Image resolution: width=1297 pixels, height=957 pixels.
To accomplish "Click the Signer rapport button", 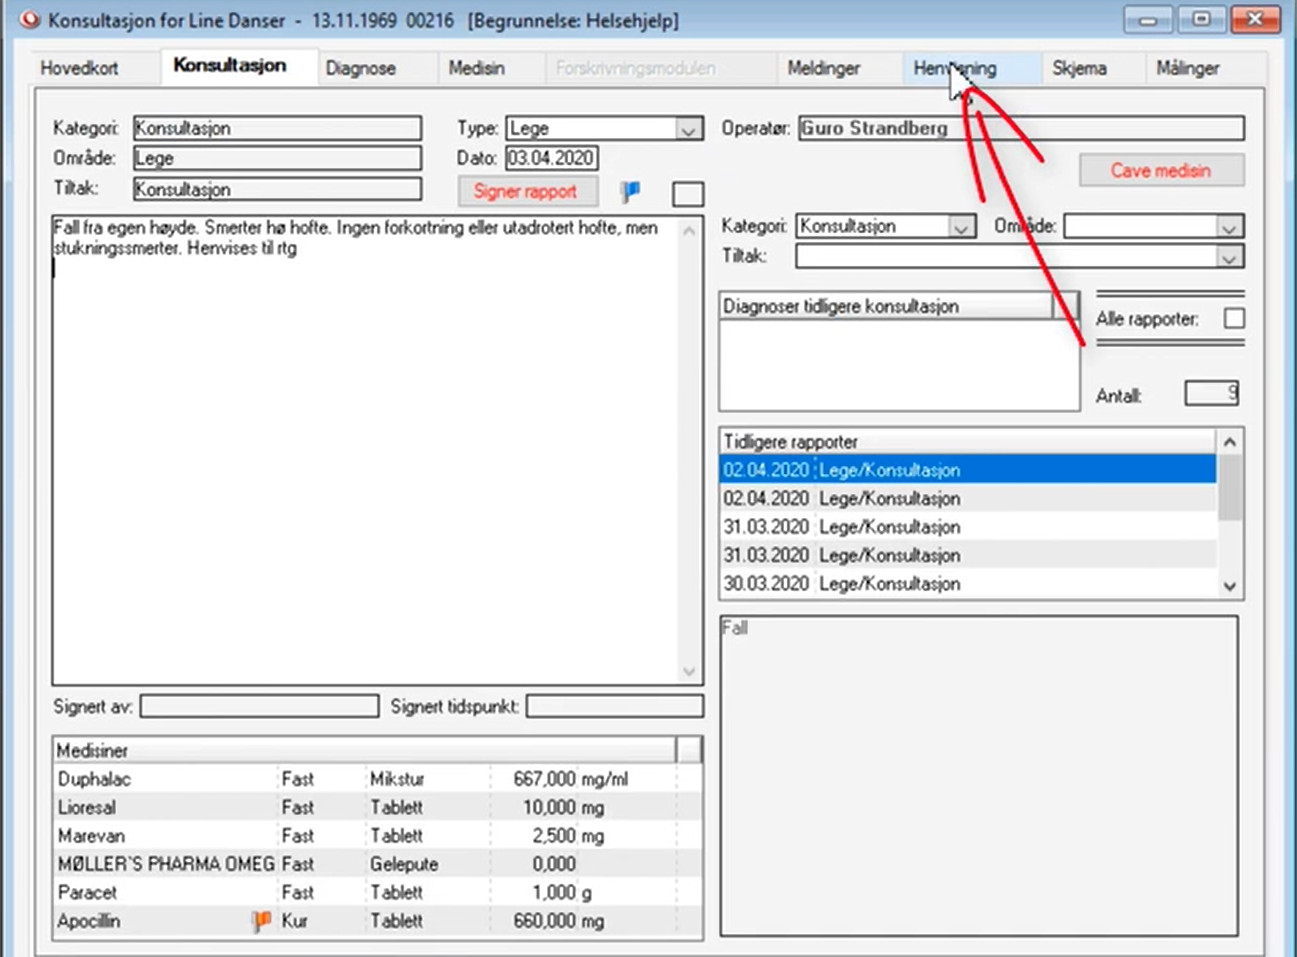I will click(x=526, y=191).
